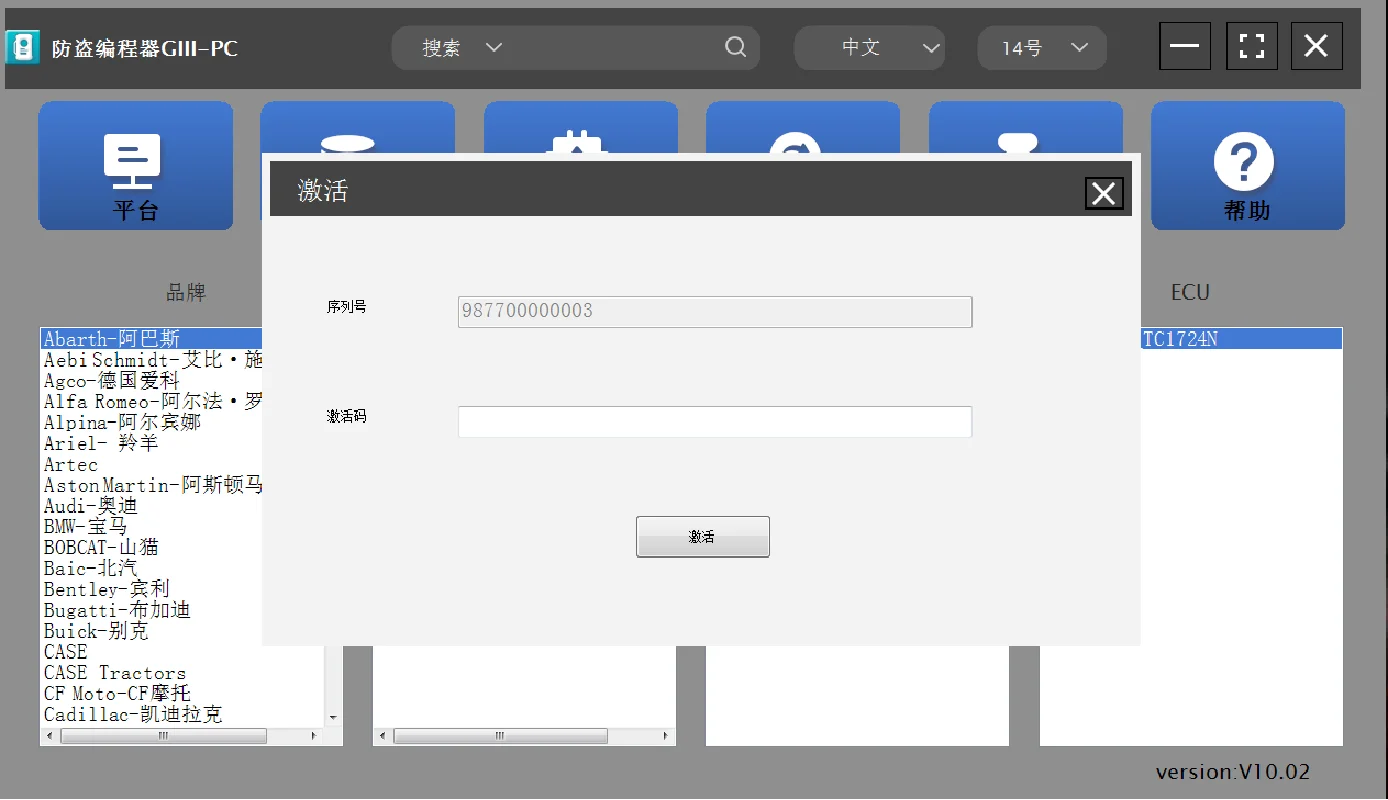This screenshot has height=800, width=1388.
Task: Open the 中文 language dropdown
Action: [x=870, y=48]
